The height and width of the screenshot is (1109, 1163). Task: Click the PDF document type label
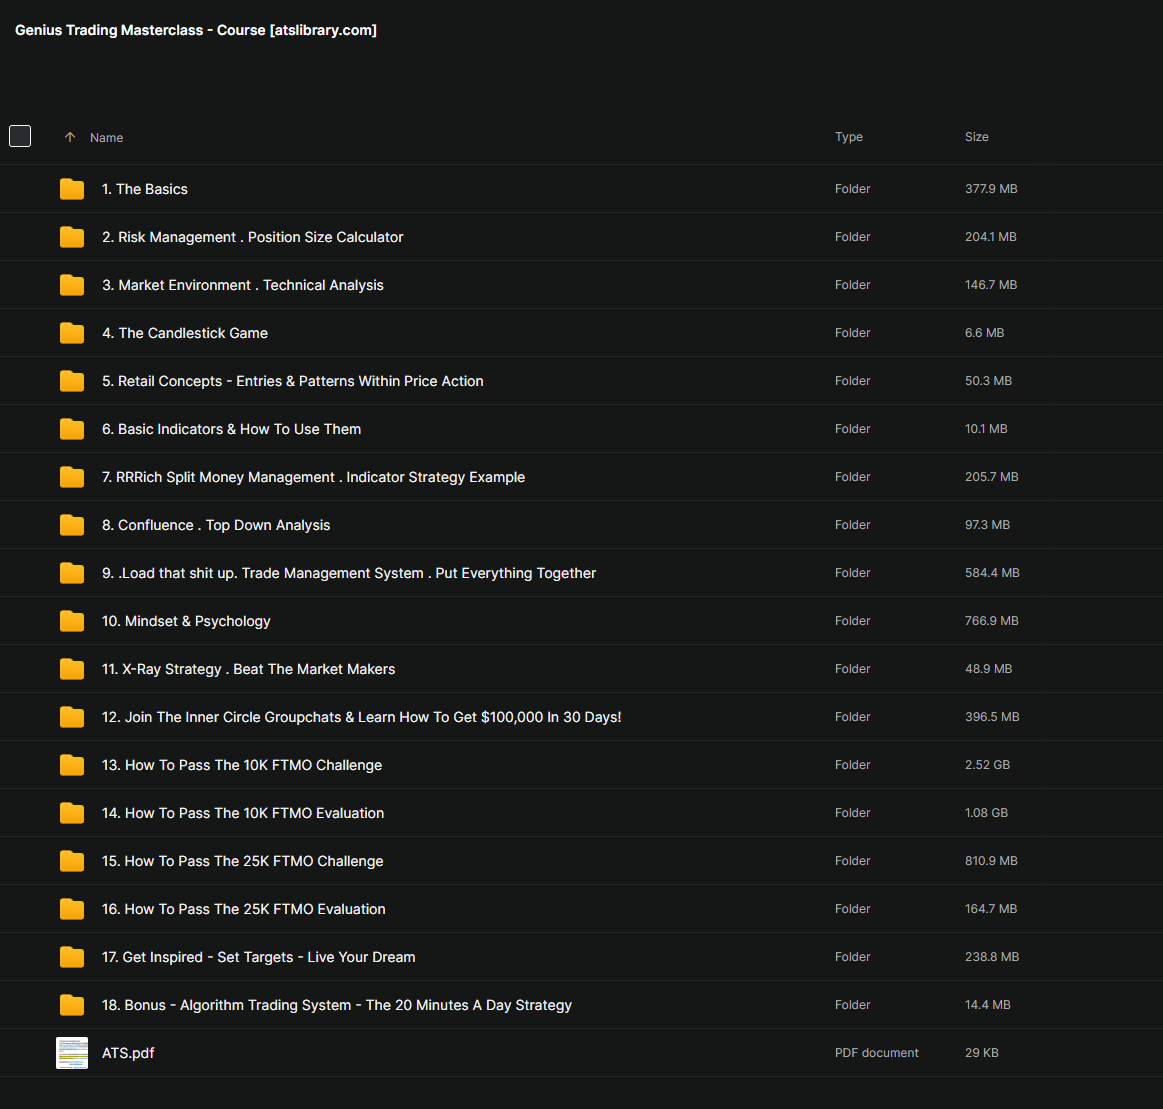pos(877,1053)
